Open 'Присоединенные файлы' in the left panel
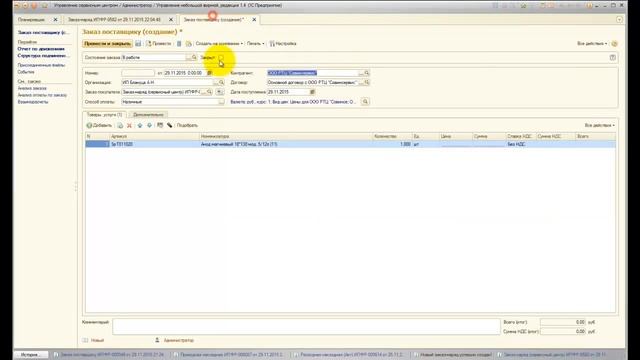This screenshot has height=360, width=640. [41, 65]
